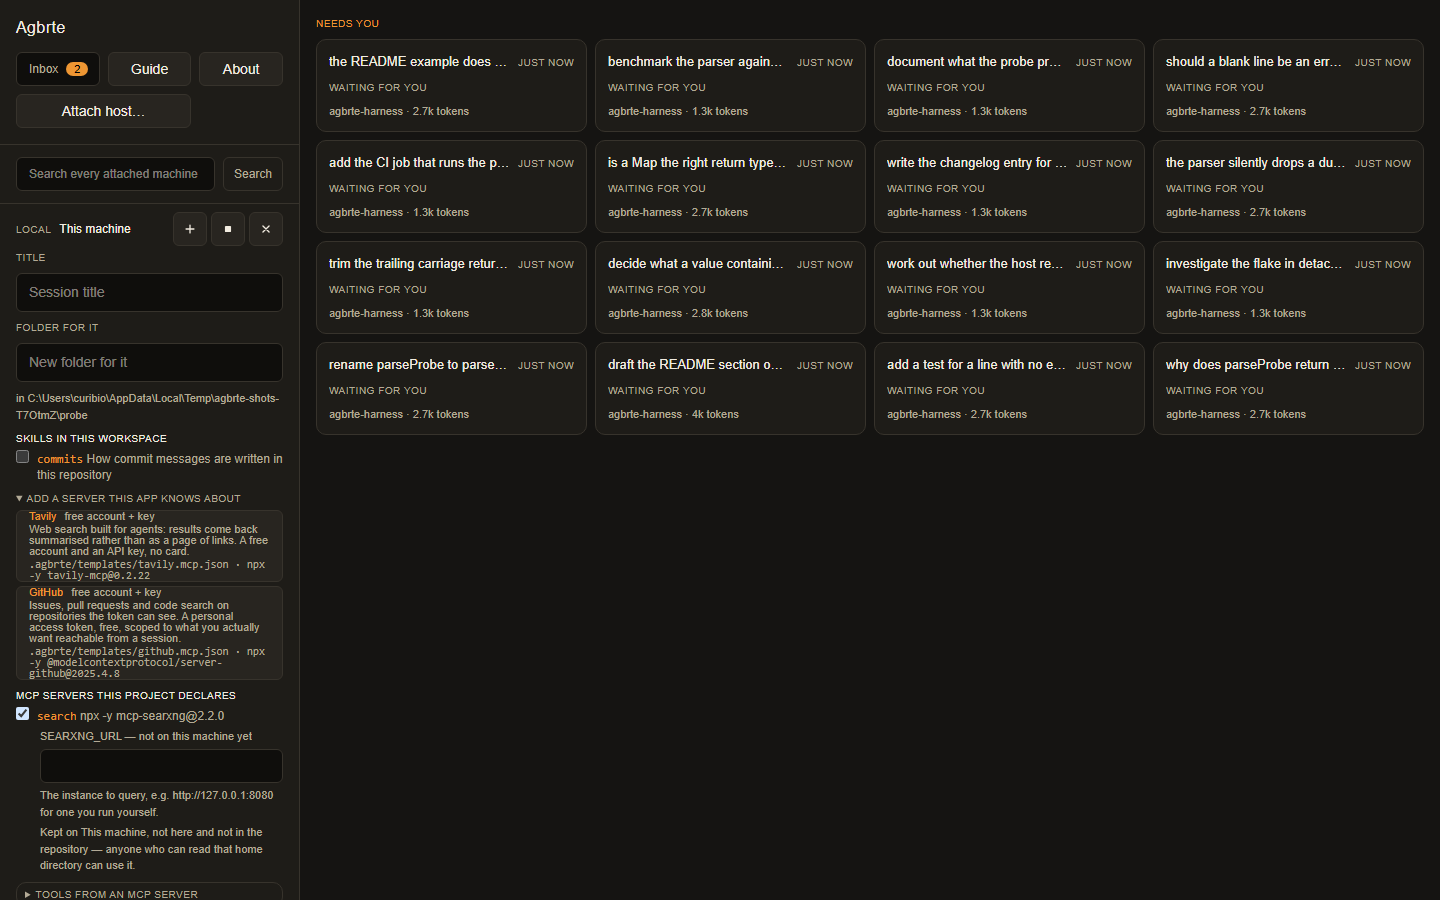The height and width of the screenshot is (900, 1440).
Task: Open session 'trim the trailing carriage retur...'
Action: (x=451, y=288)
